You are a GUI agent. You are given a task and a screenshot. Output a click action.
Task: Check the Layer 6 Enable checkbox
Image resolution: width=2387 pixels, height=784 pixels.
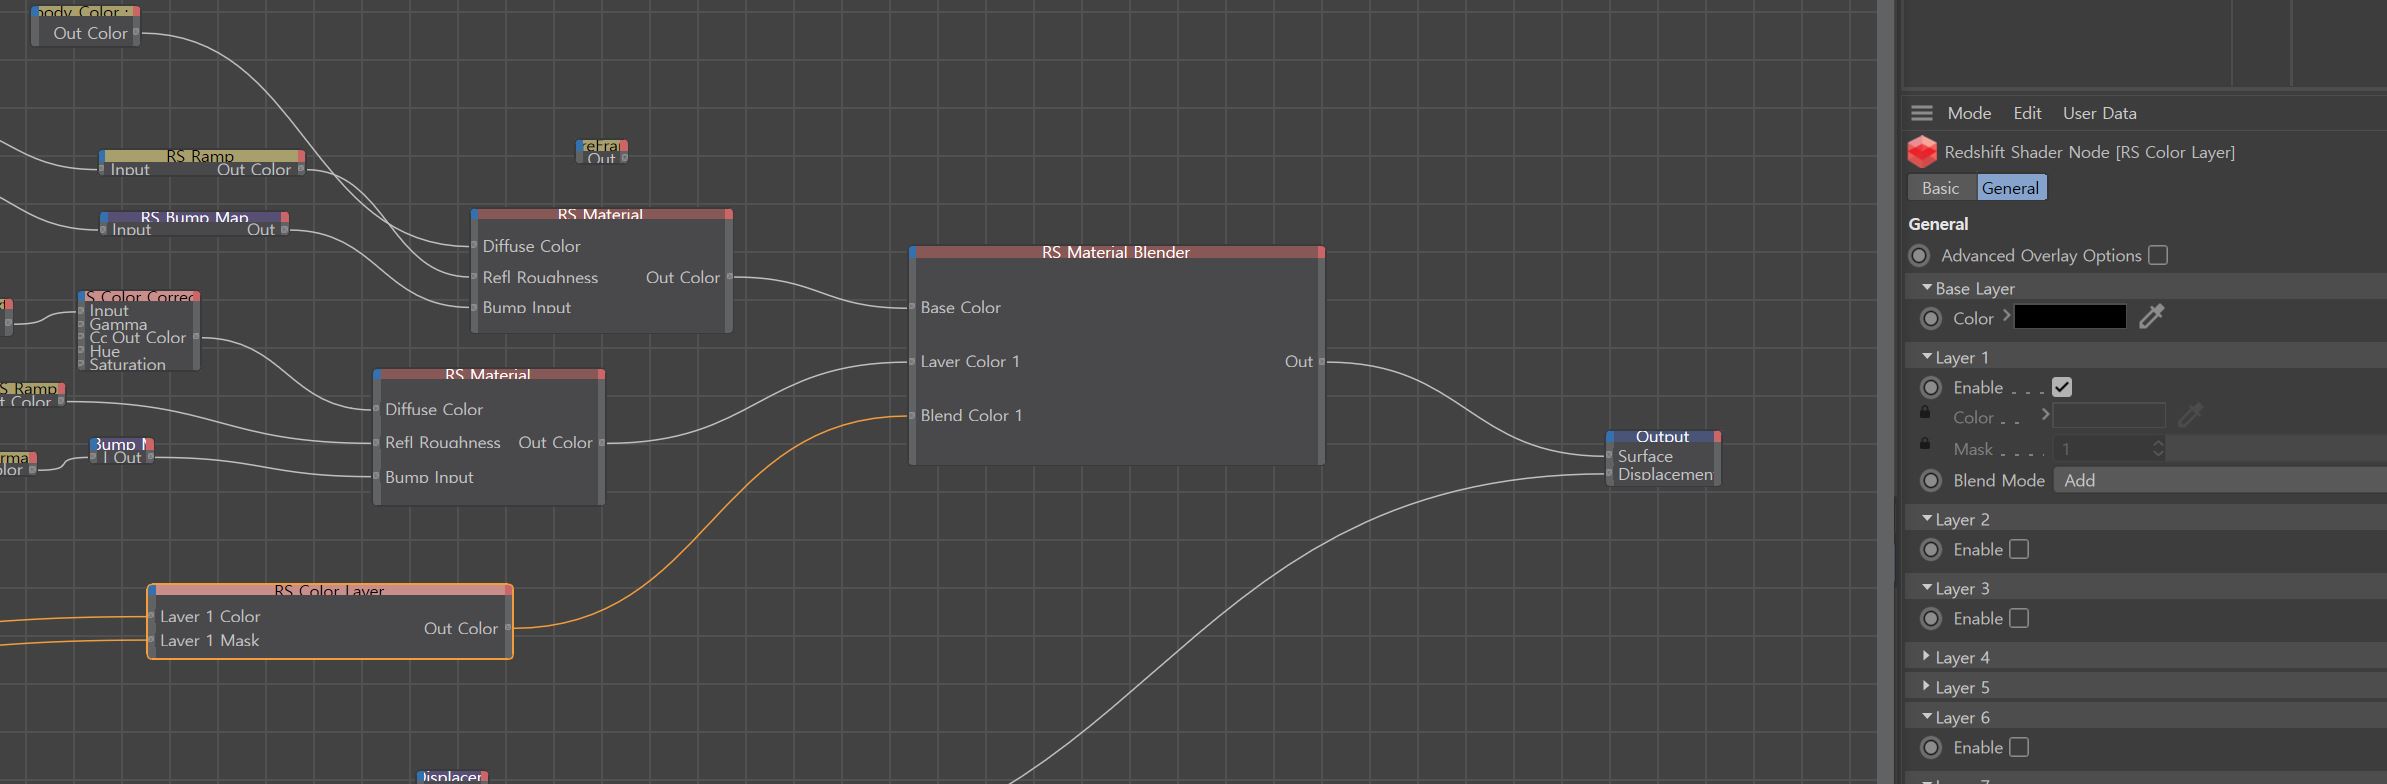(x=2019, y=747)
